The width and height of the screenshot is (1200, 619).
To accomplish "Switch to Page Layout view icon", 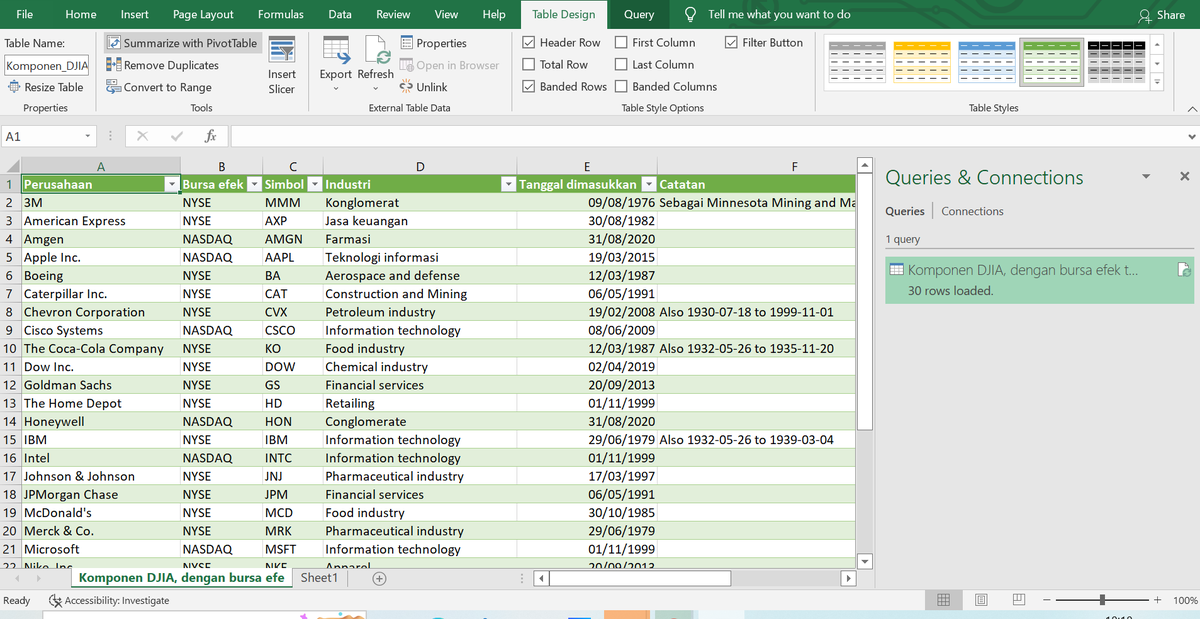I will [981, 600].
